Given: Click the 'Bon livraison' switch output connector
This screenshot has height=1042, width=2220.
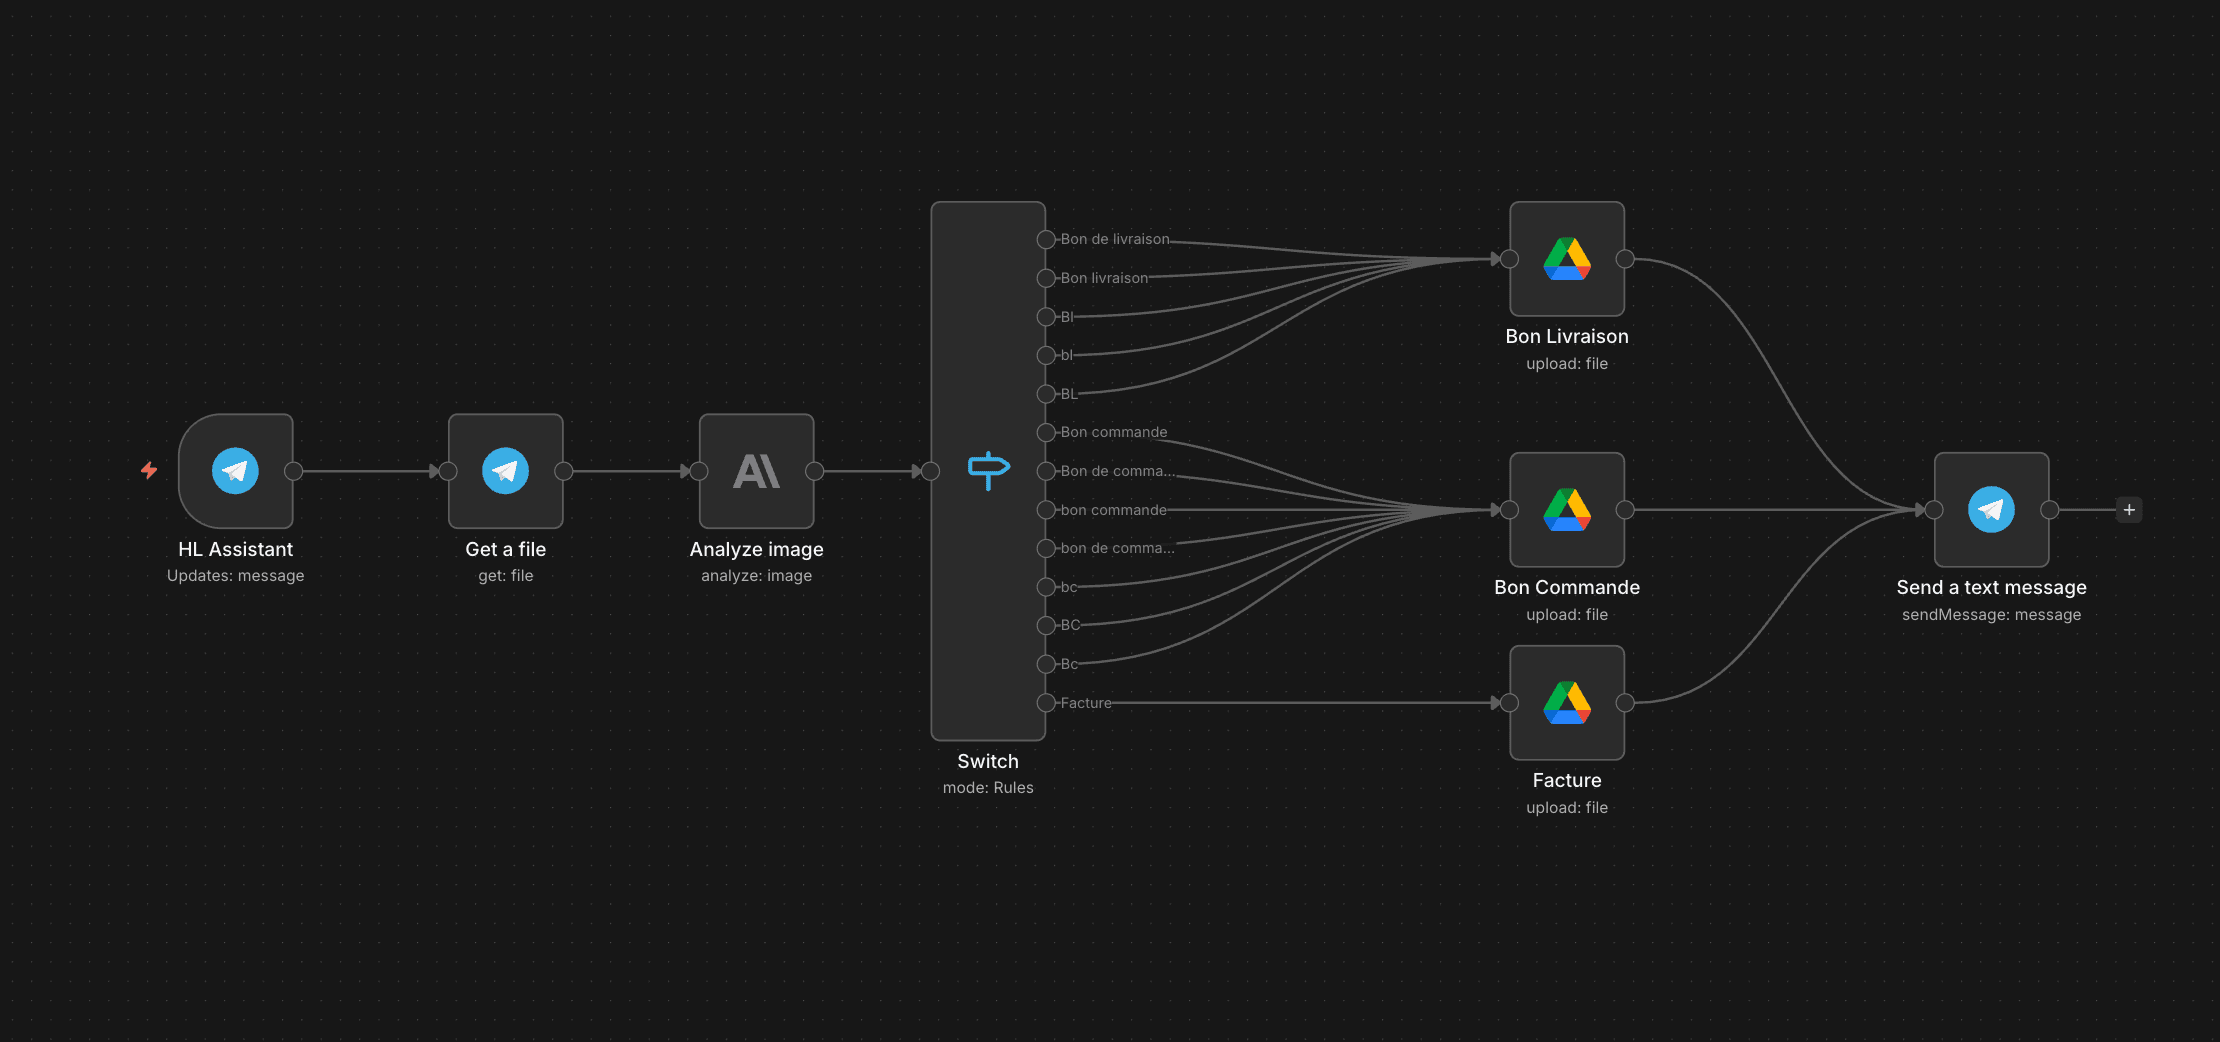Looking at the screenshot, I should 1046,278.
